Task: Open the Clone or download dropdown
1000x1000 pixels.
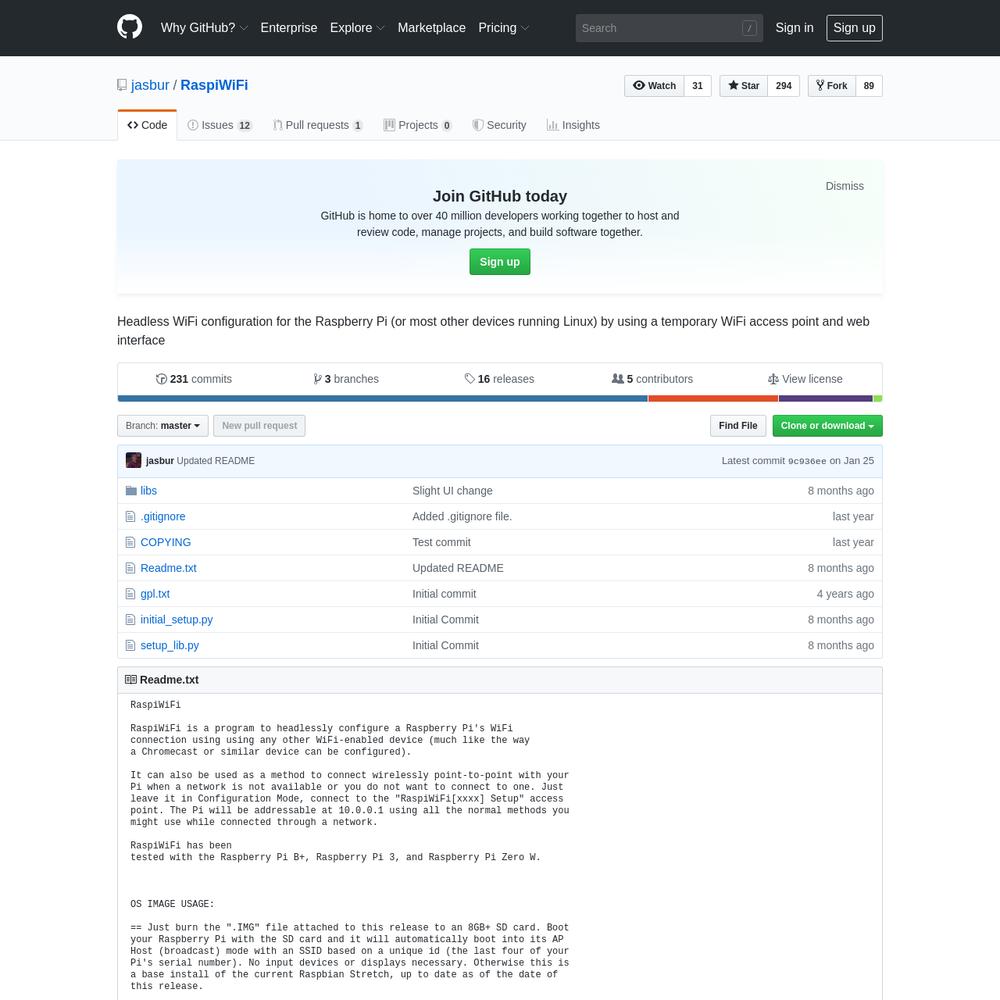Action: click(x=827, y=425)
